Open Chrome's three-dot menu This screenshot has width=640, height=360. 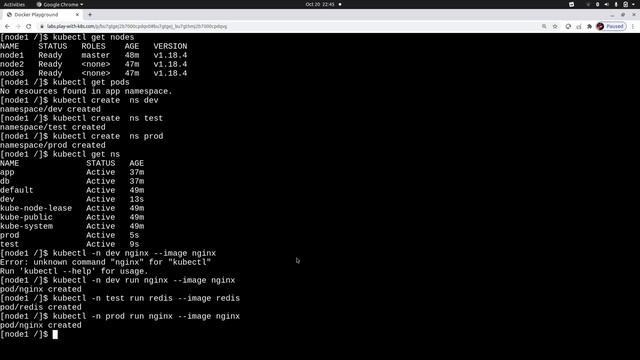click(x=633, y=27)
